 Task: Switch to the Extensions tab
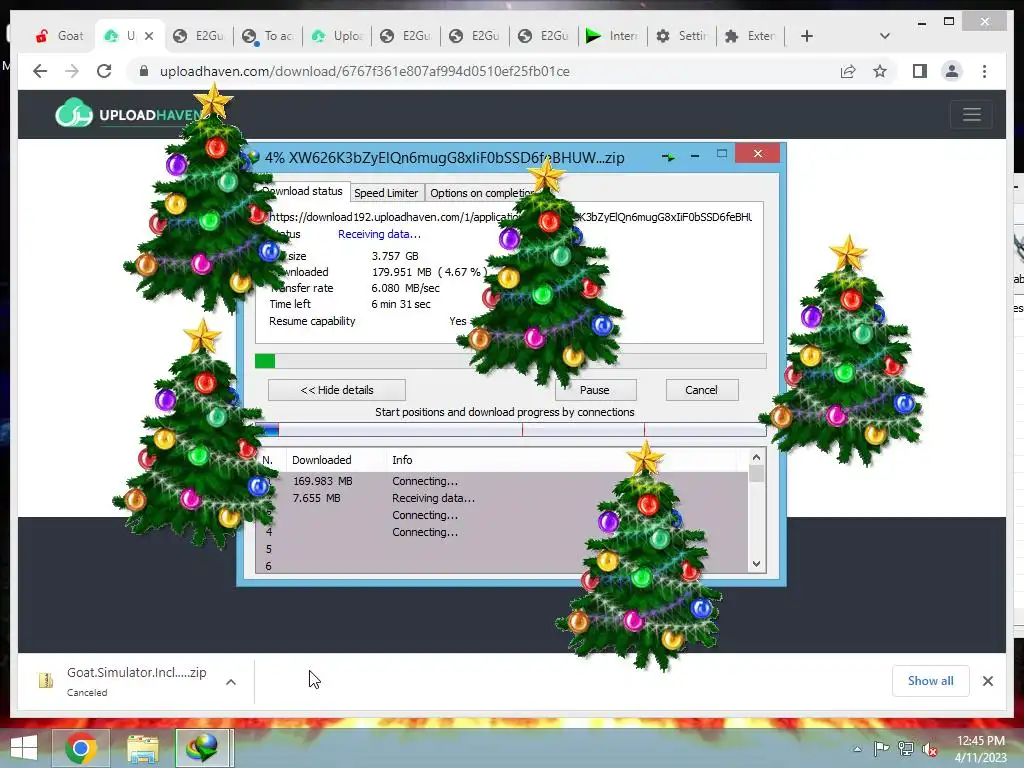[x=750, y=36]
